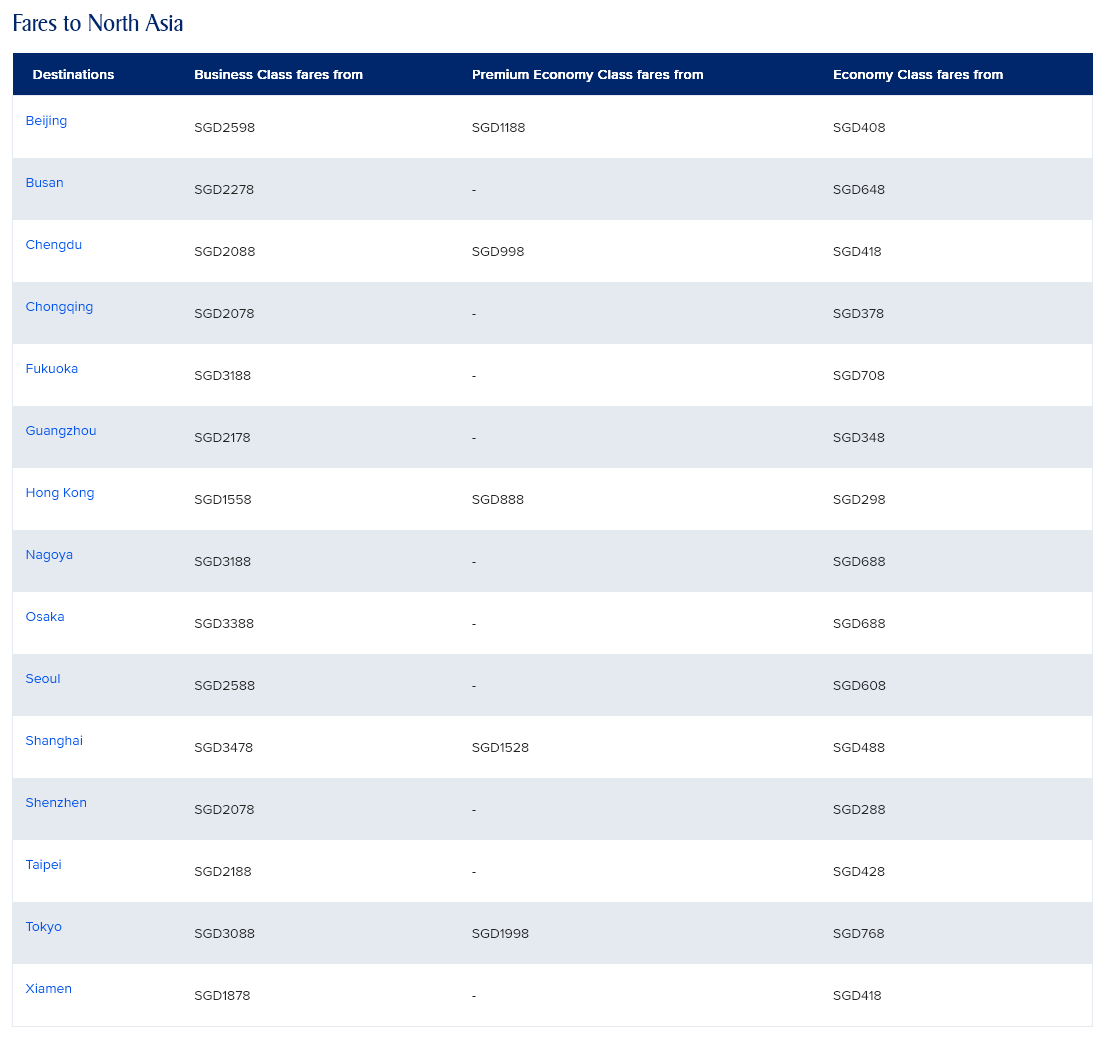
Task: Click the Premium Economy Class column header
Action: pyautogui.click(x=587, y=75)
